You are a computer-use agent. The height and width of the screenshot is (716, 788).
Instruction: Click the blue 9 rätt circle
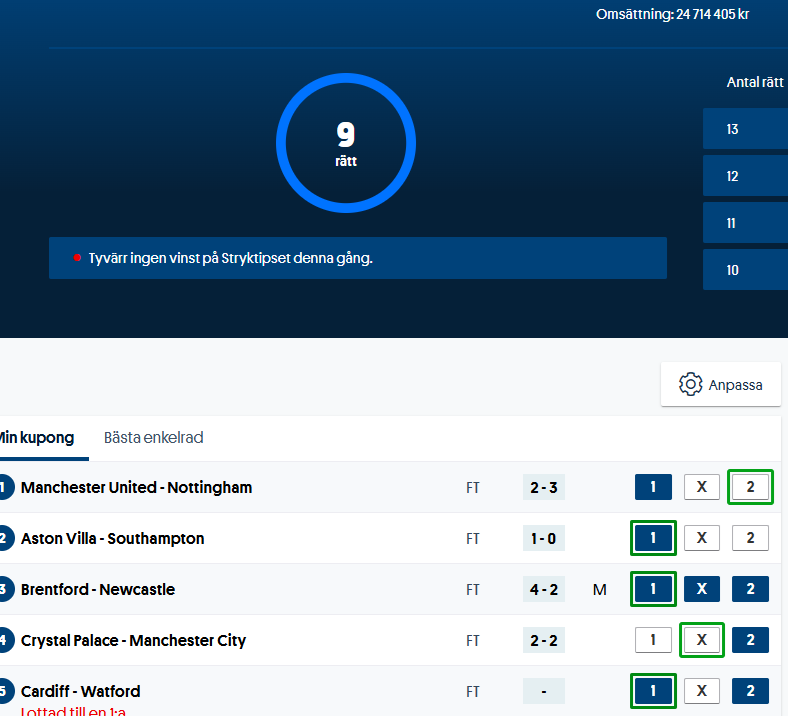tap(346, 143)
